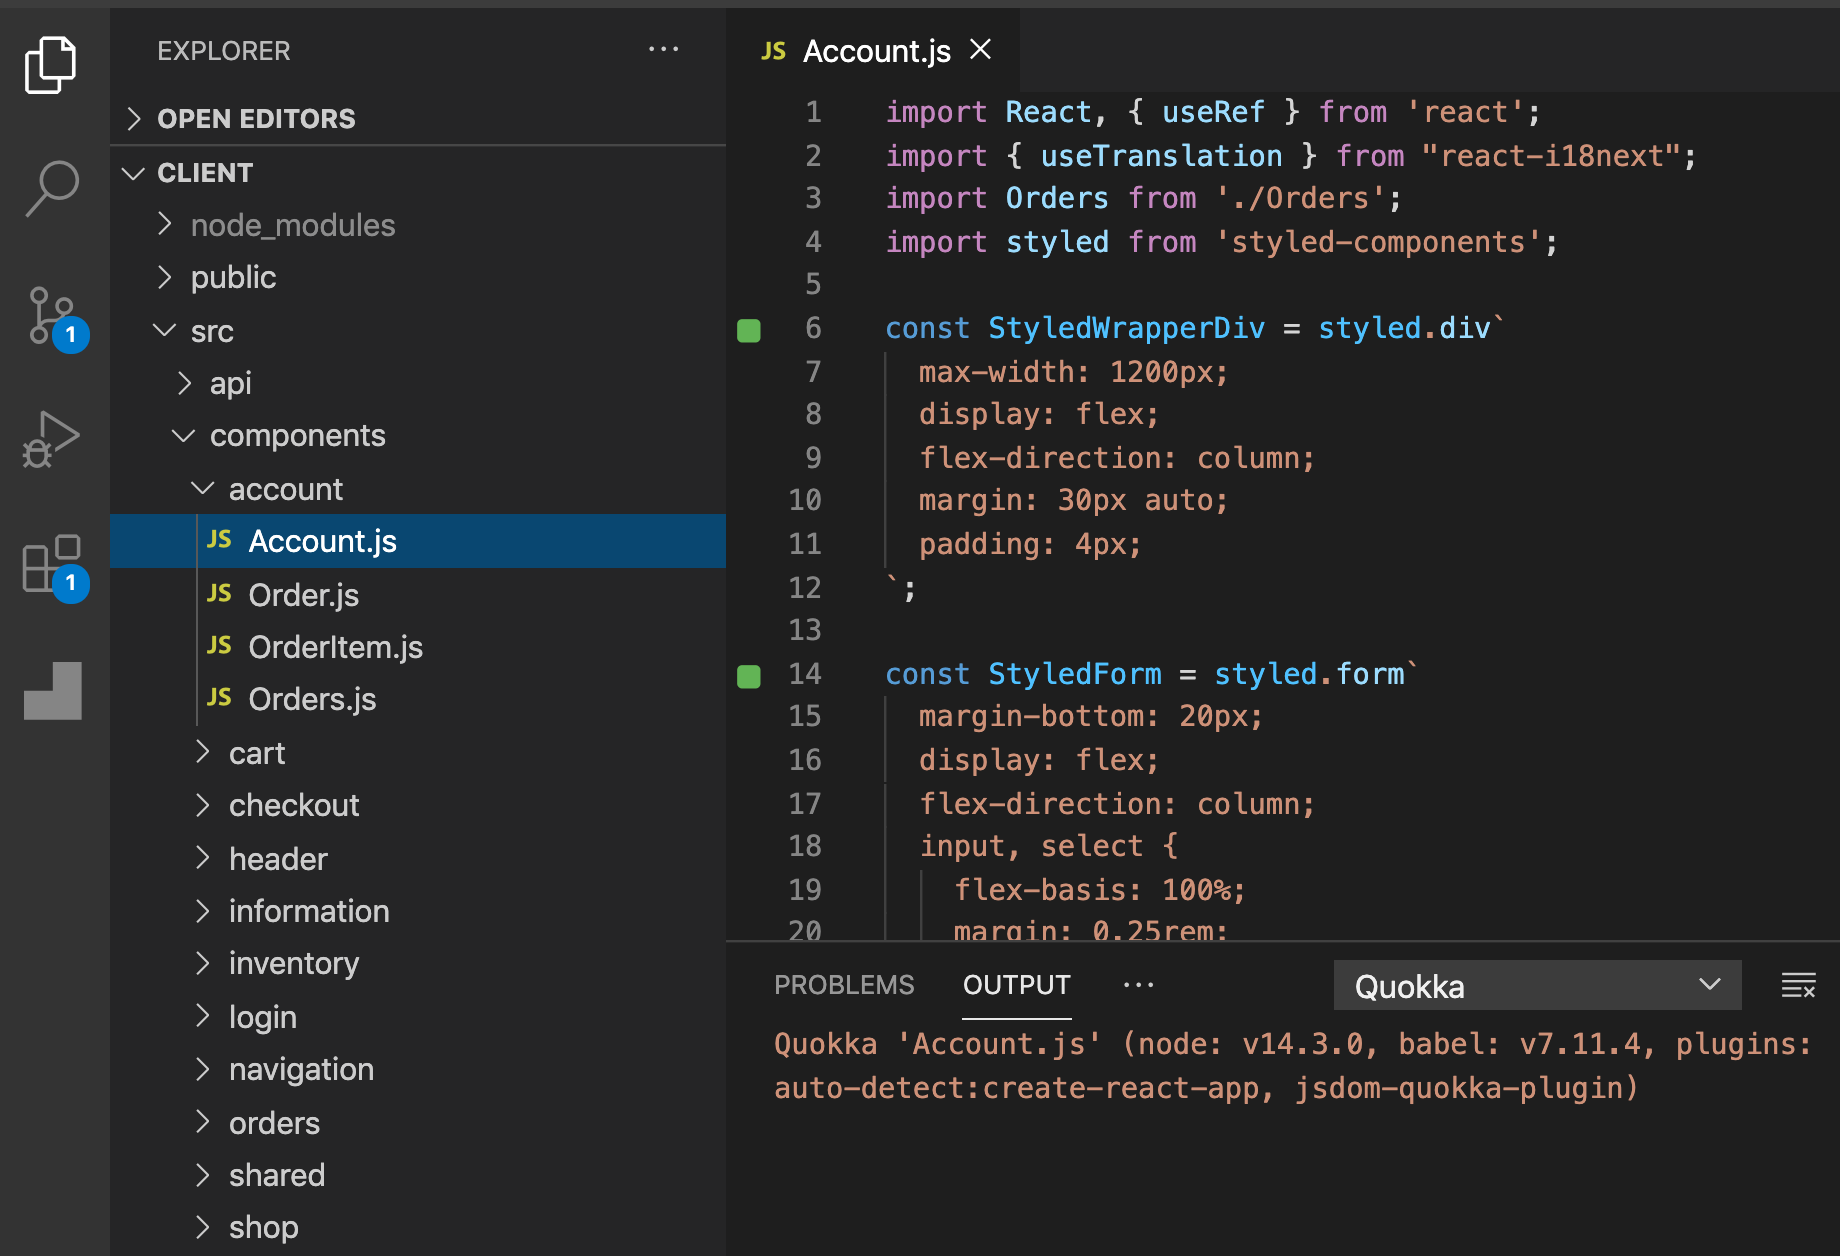The image size is (1840, 1256).
Task: Switch to the PROBLEMS tab
Action: [x=844, y=985]
